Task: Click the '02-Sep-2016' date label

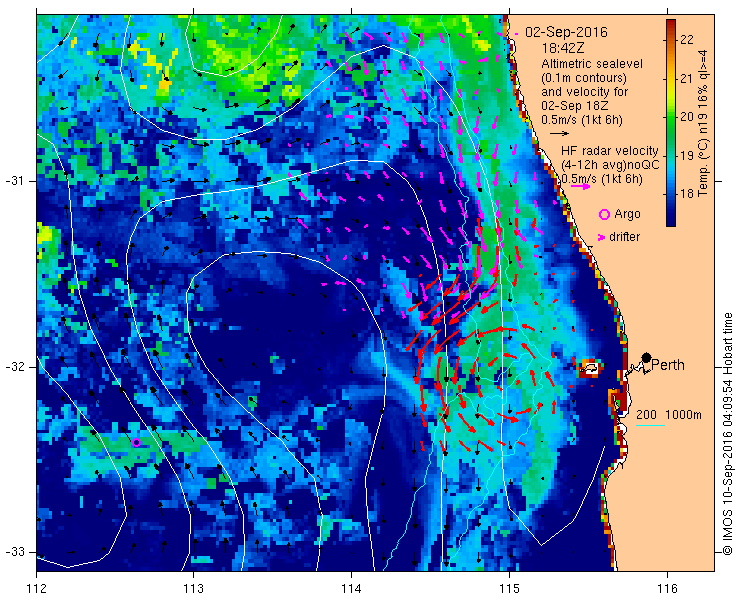Action: [566, 33]
